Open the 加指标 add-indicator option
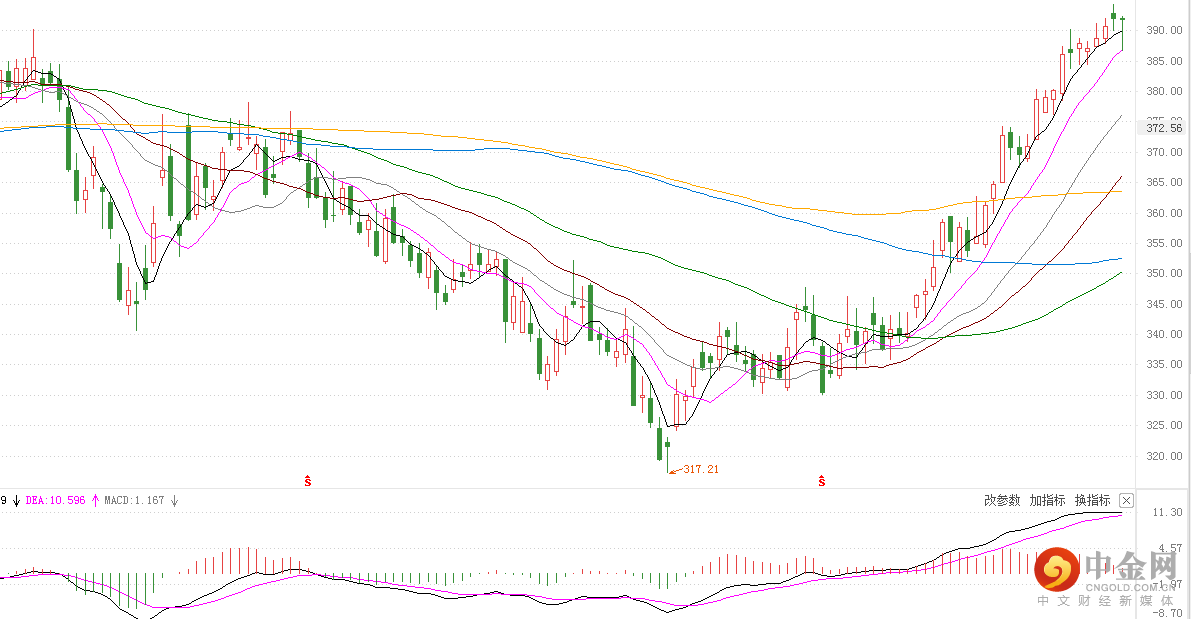This screenshot has width=1191, height=619. tap(1047, 501)
